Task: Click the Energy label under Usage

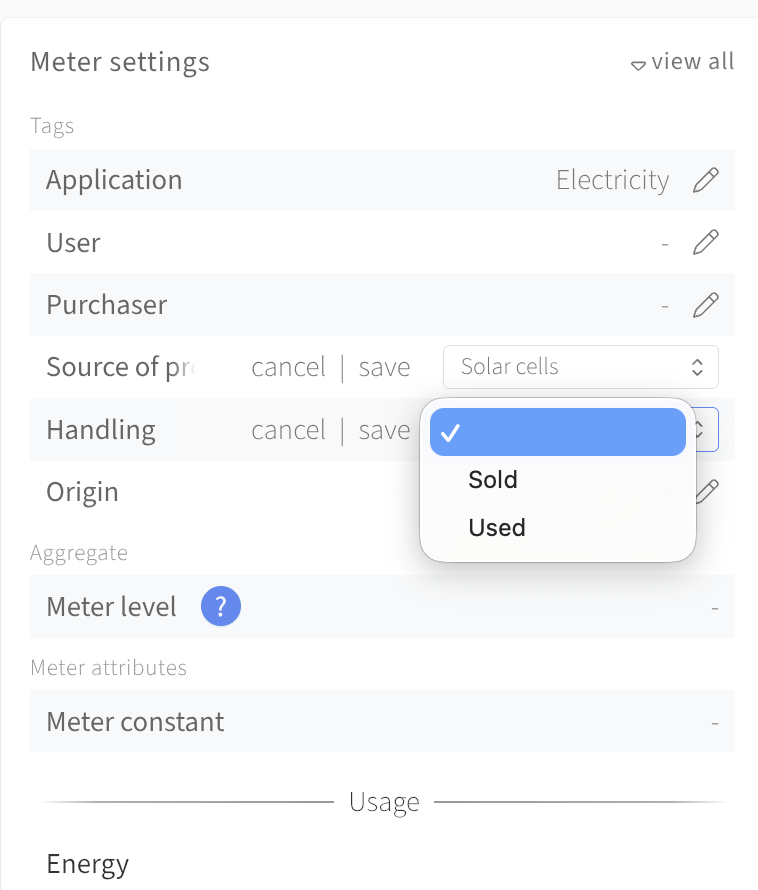Action: pyautogui.click(x=87, y=864)
